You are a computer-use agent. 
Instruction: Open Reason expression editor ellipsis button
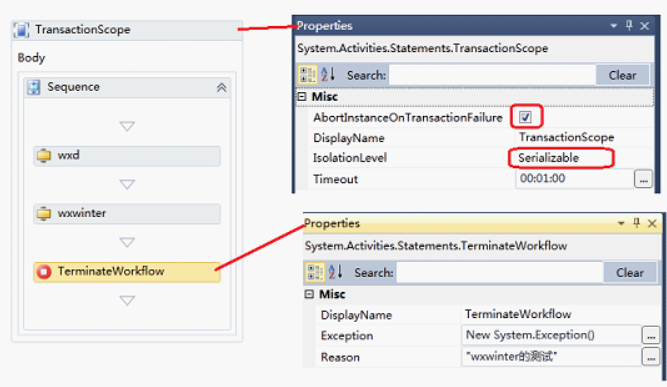[651, 357]
